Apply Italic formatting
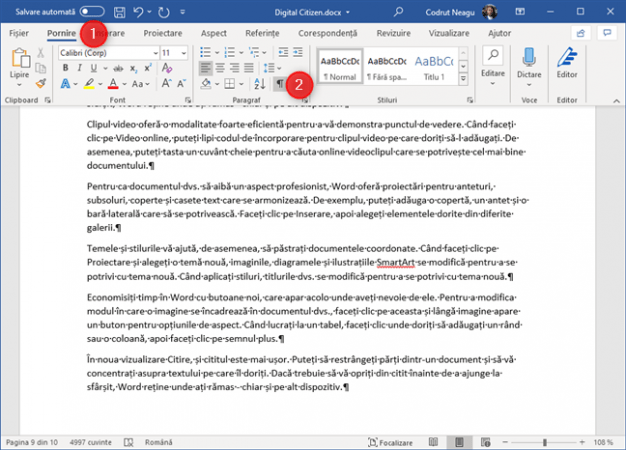 (79, 68)
